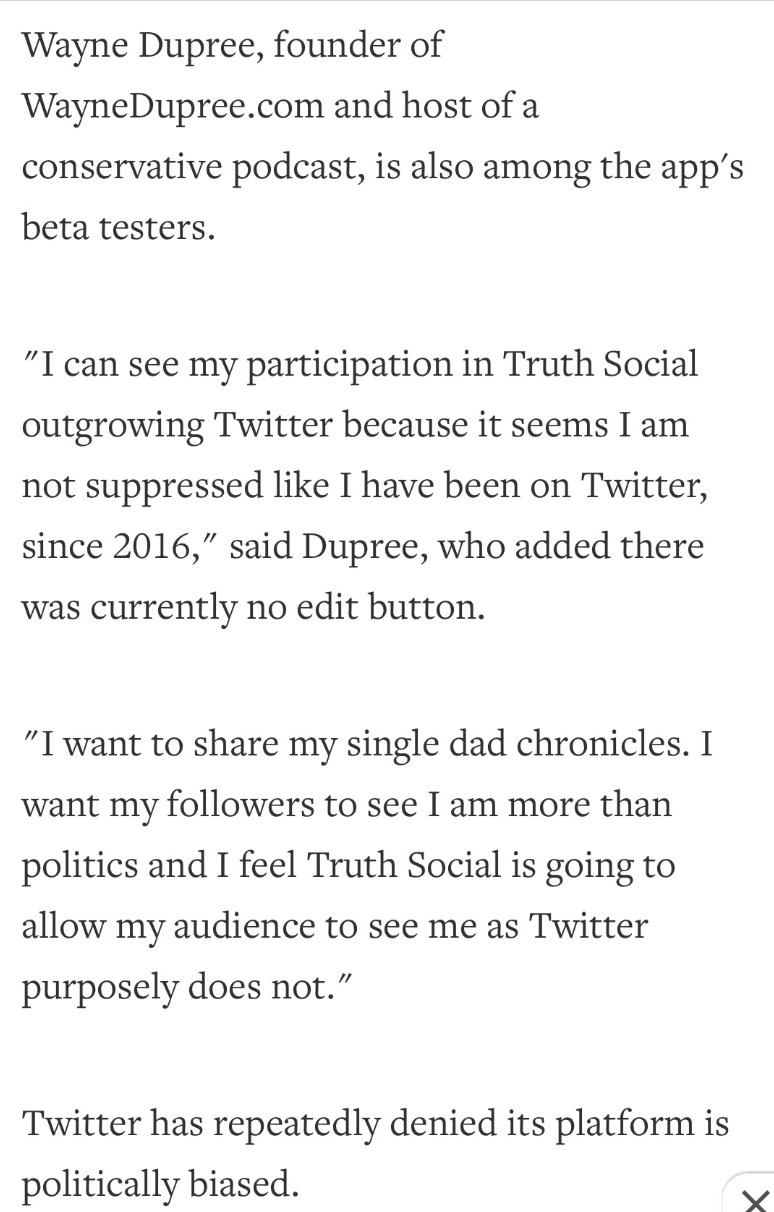
Task: Click "participation in Truth Social" in the quote
Action: pyautogui.click(x=471, y=364)
